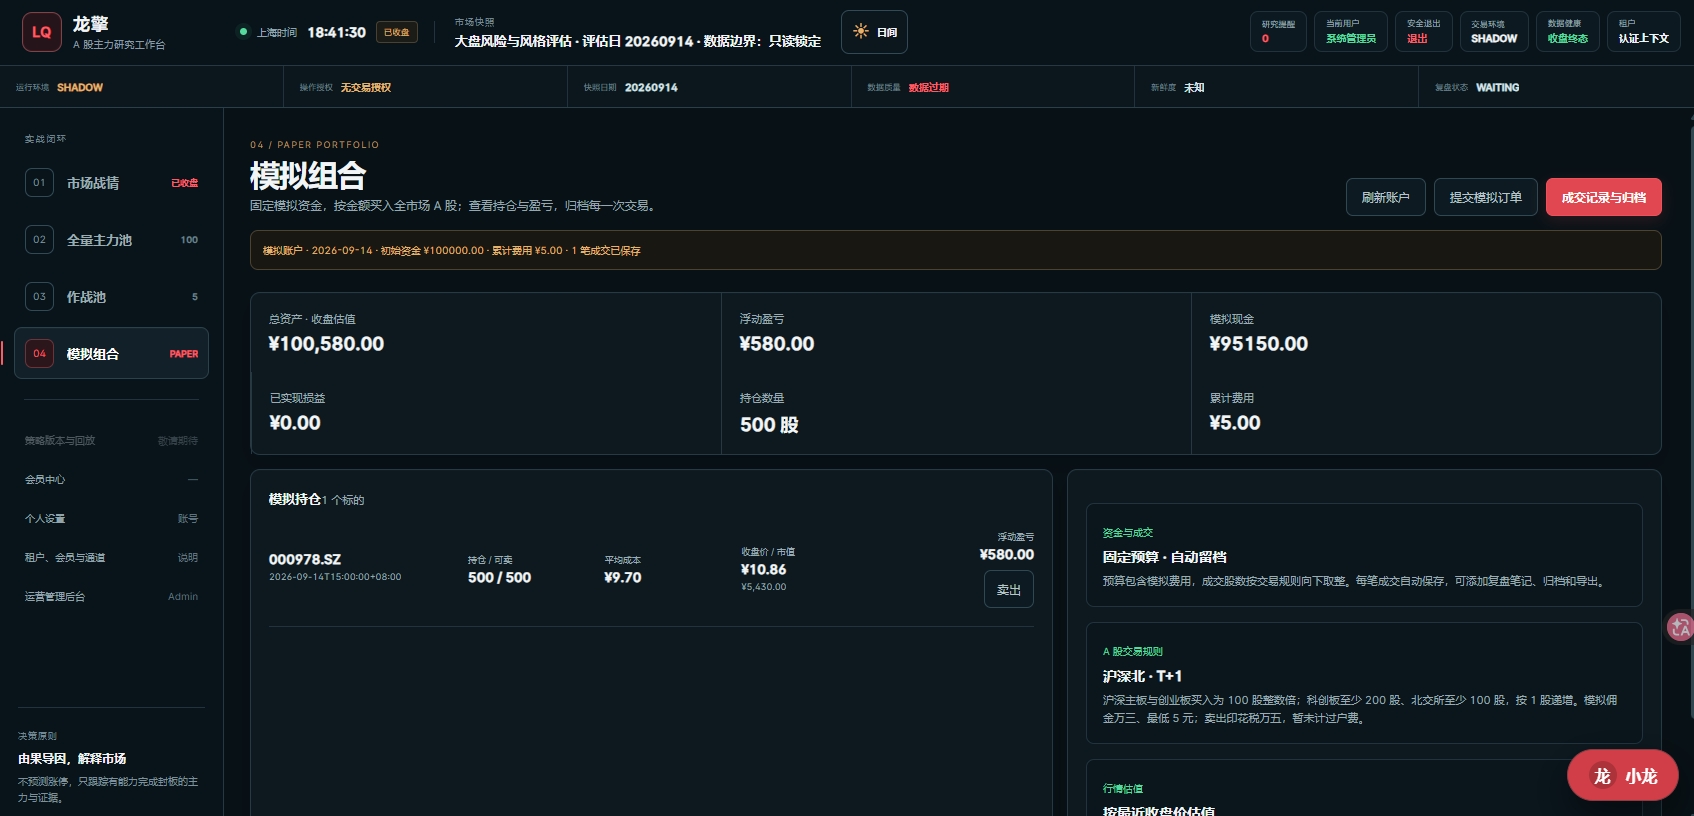The height and width of the screenshot is (816, 1694).
Task: Click the 模拟持仓 section heading
Action: click(x=295, y=499)
